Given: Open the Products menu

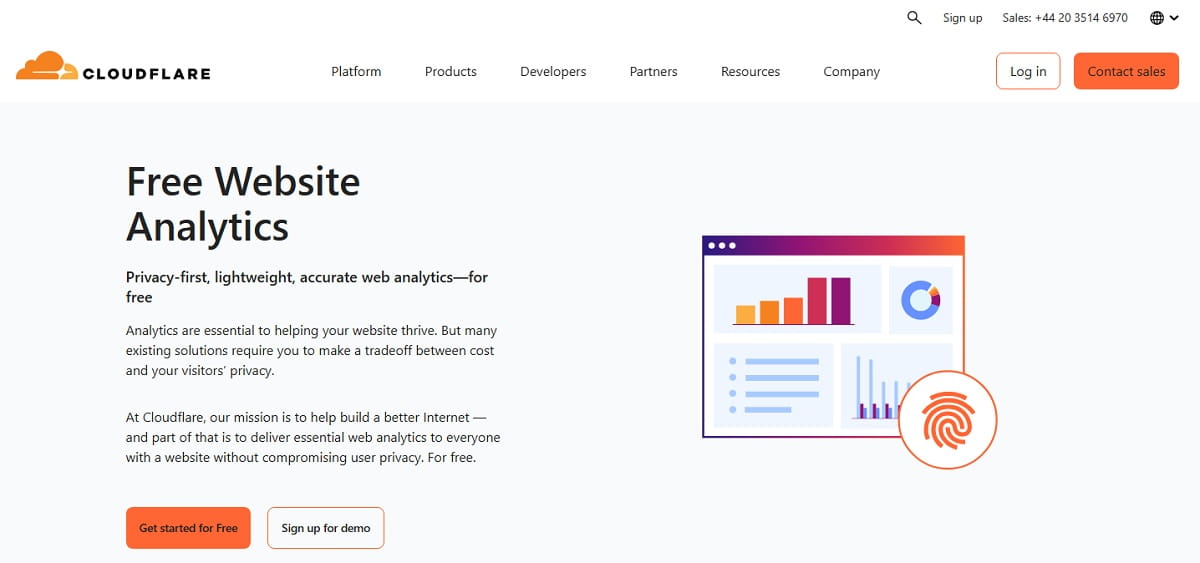Looking at the screenshot, I should click(451, 72).
